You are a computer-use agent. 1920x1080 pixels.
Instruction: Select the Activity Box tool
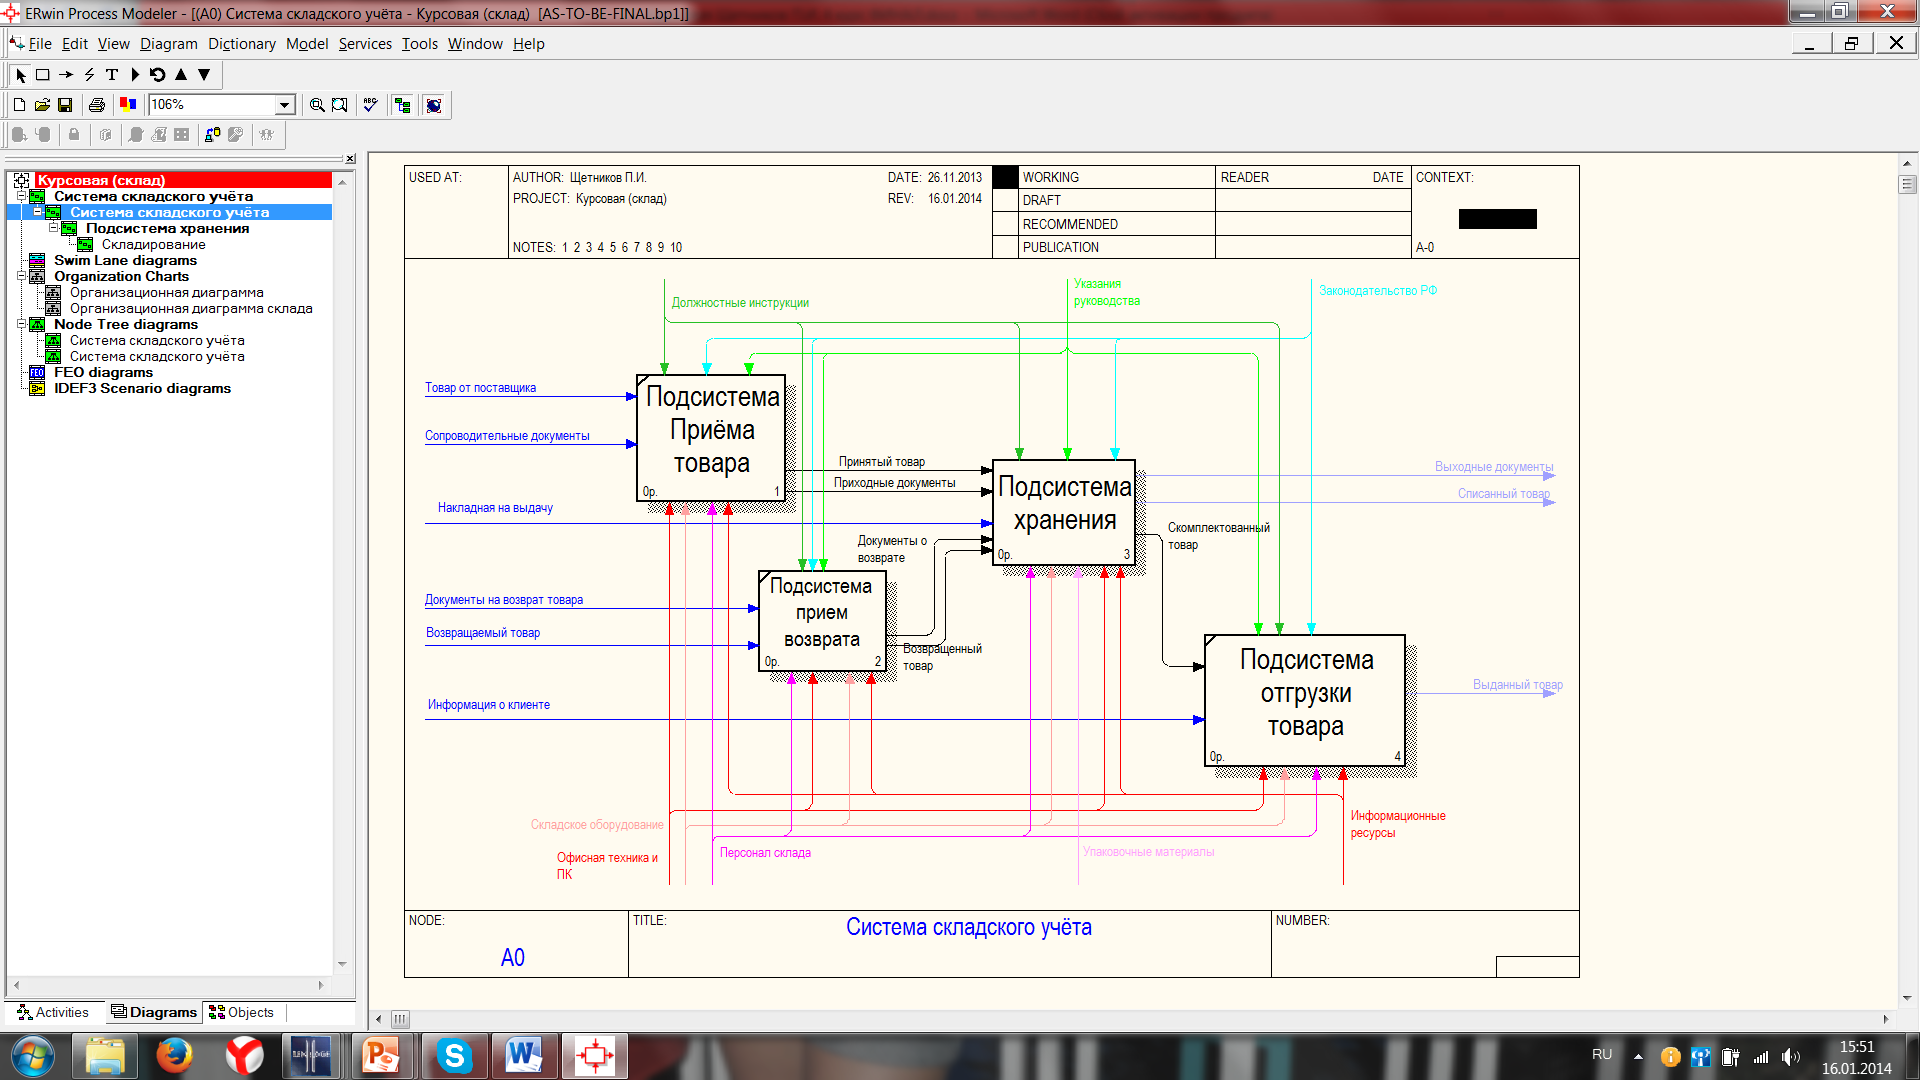43,75
